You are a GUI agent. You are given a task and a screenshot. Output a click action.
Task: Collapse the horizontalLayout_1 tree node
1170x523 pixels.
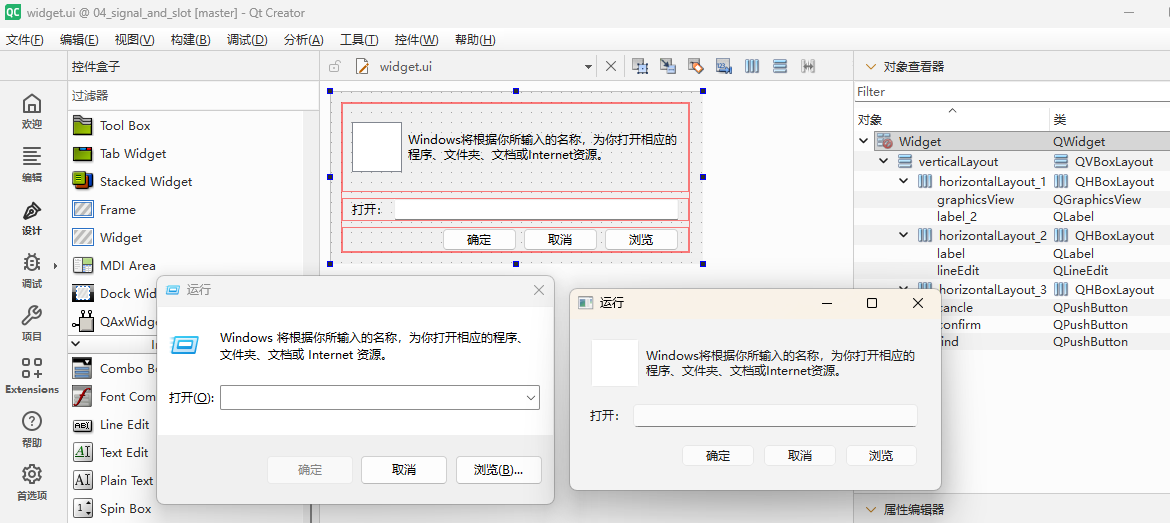(x=904, y=181)
